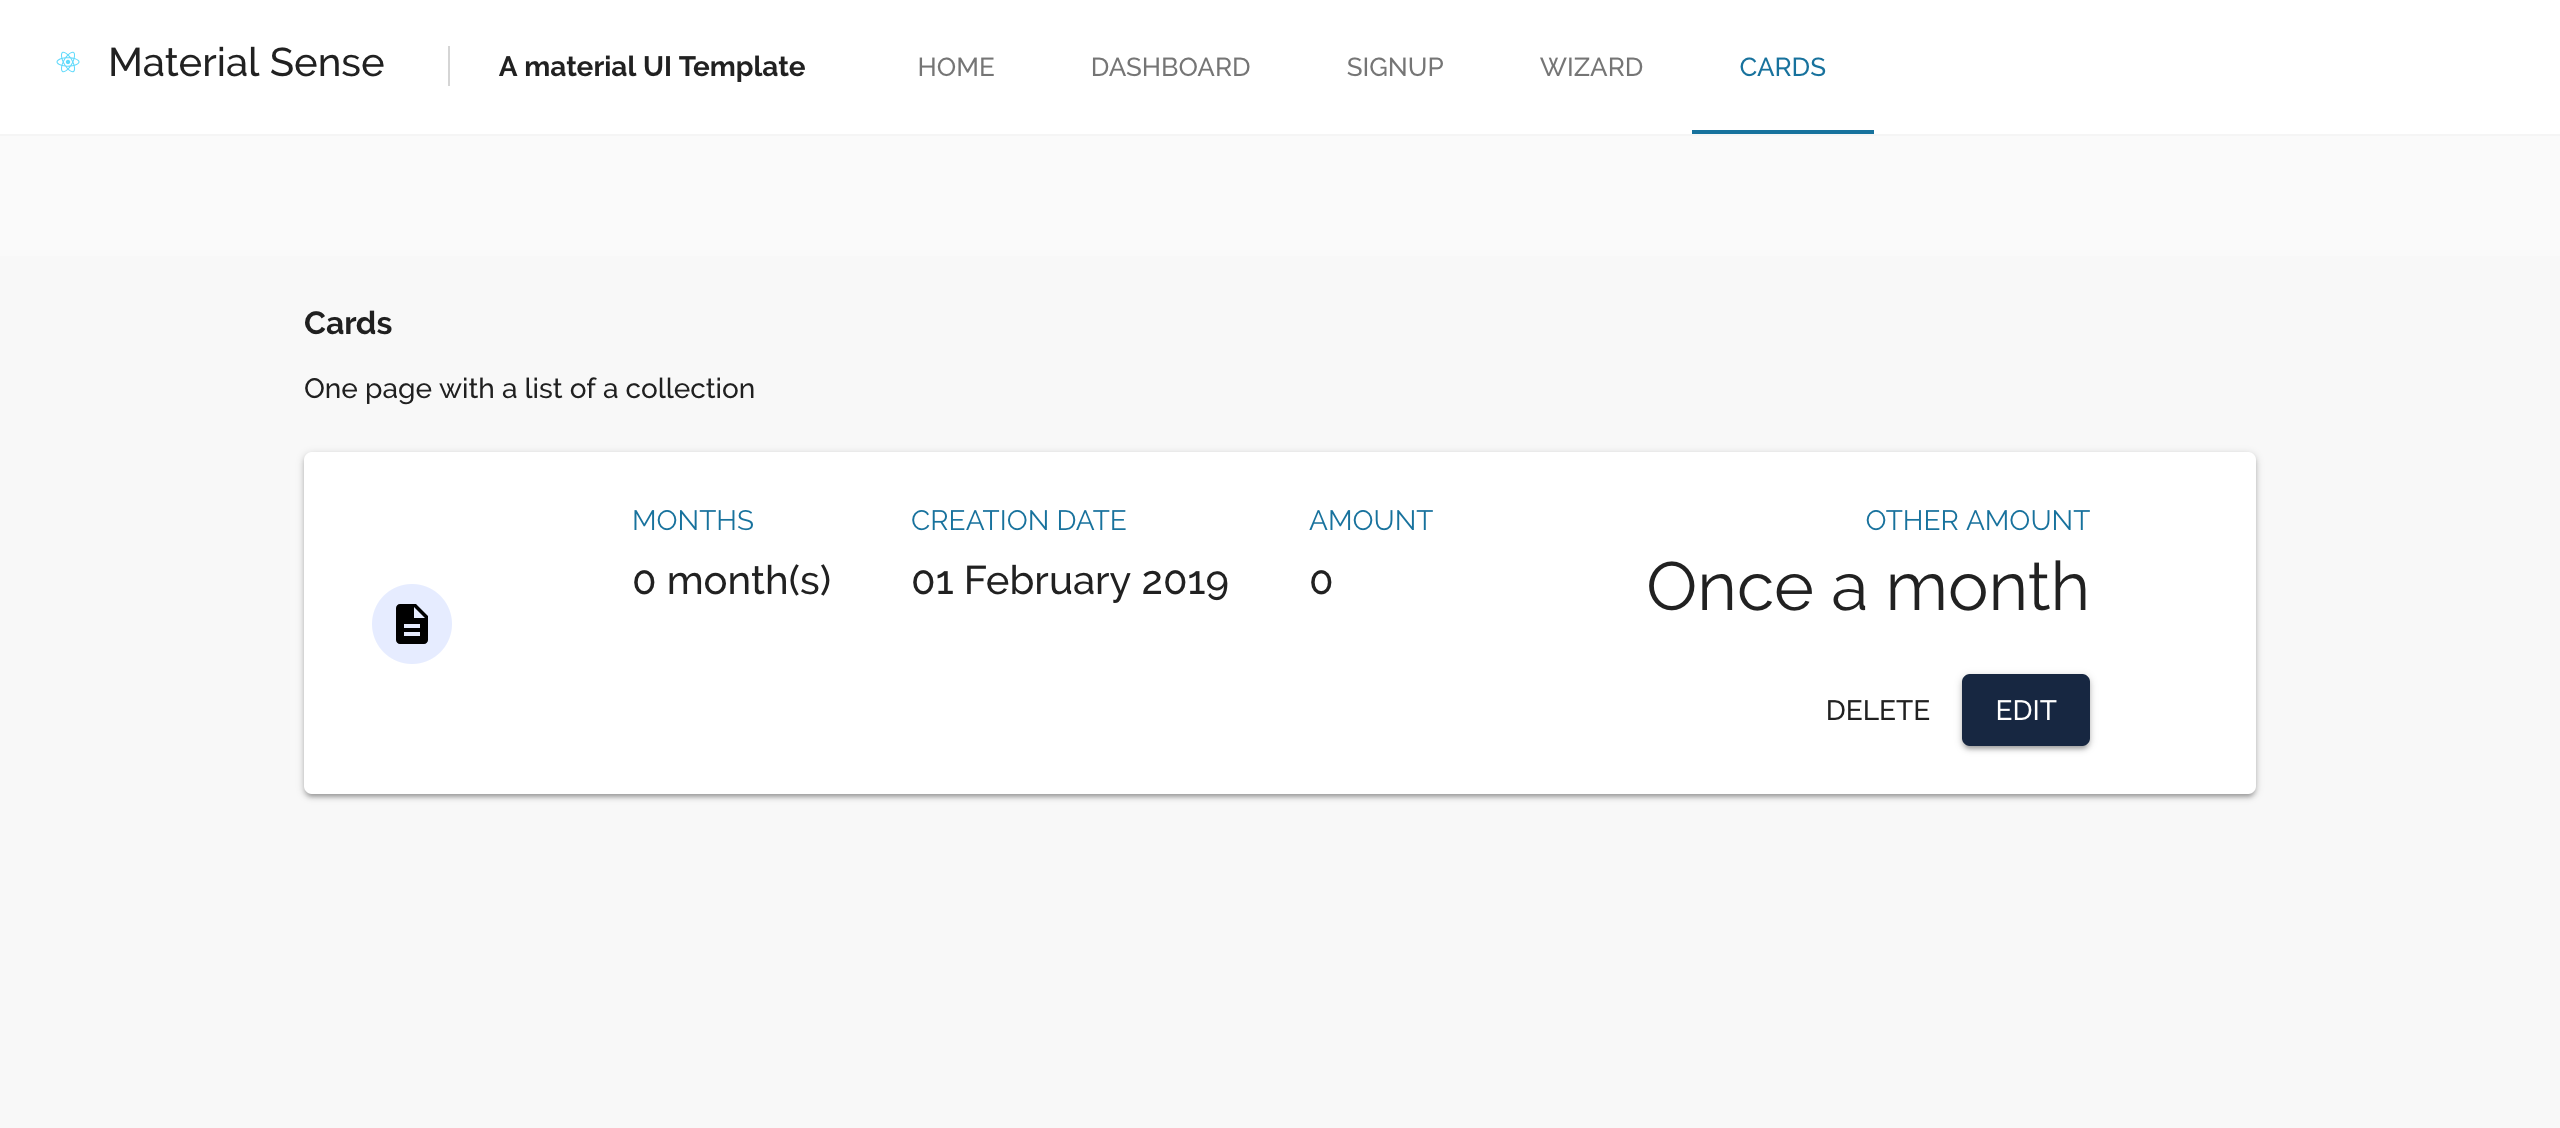The image size is (2560, 1128).
Task: Click the 0 month(s) value
Action: click(x=731, y=581)
